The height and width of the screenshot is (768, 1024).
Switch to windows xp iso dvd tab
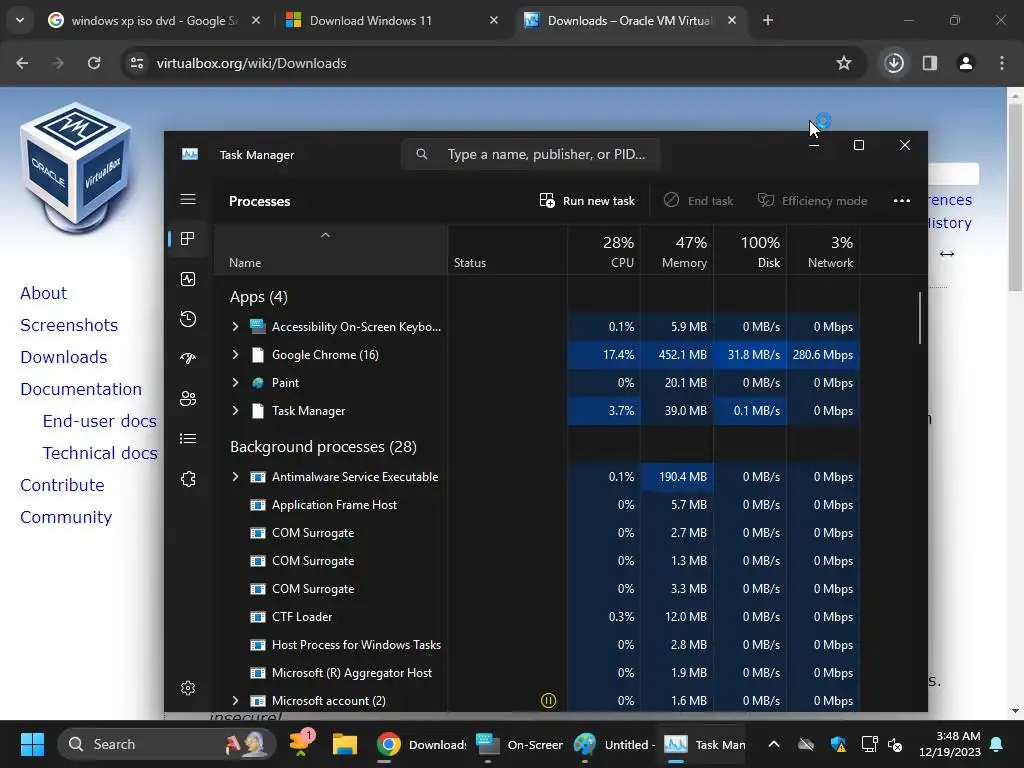click(x=155, y=20)
